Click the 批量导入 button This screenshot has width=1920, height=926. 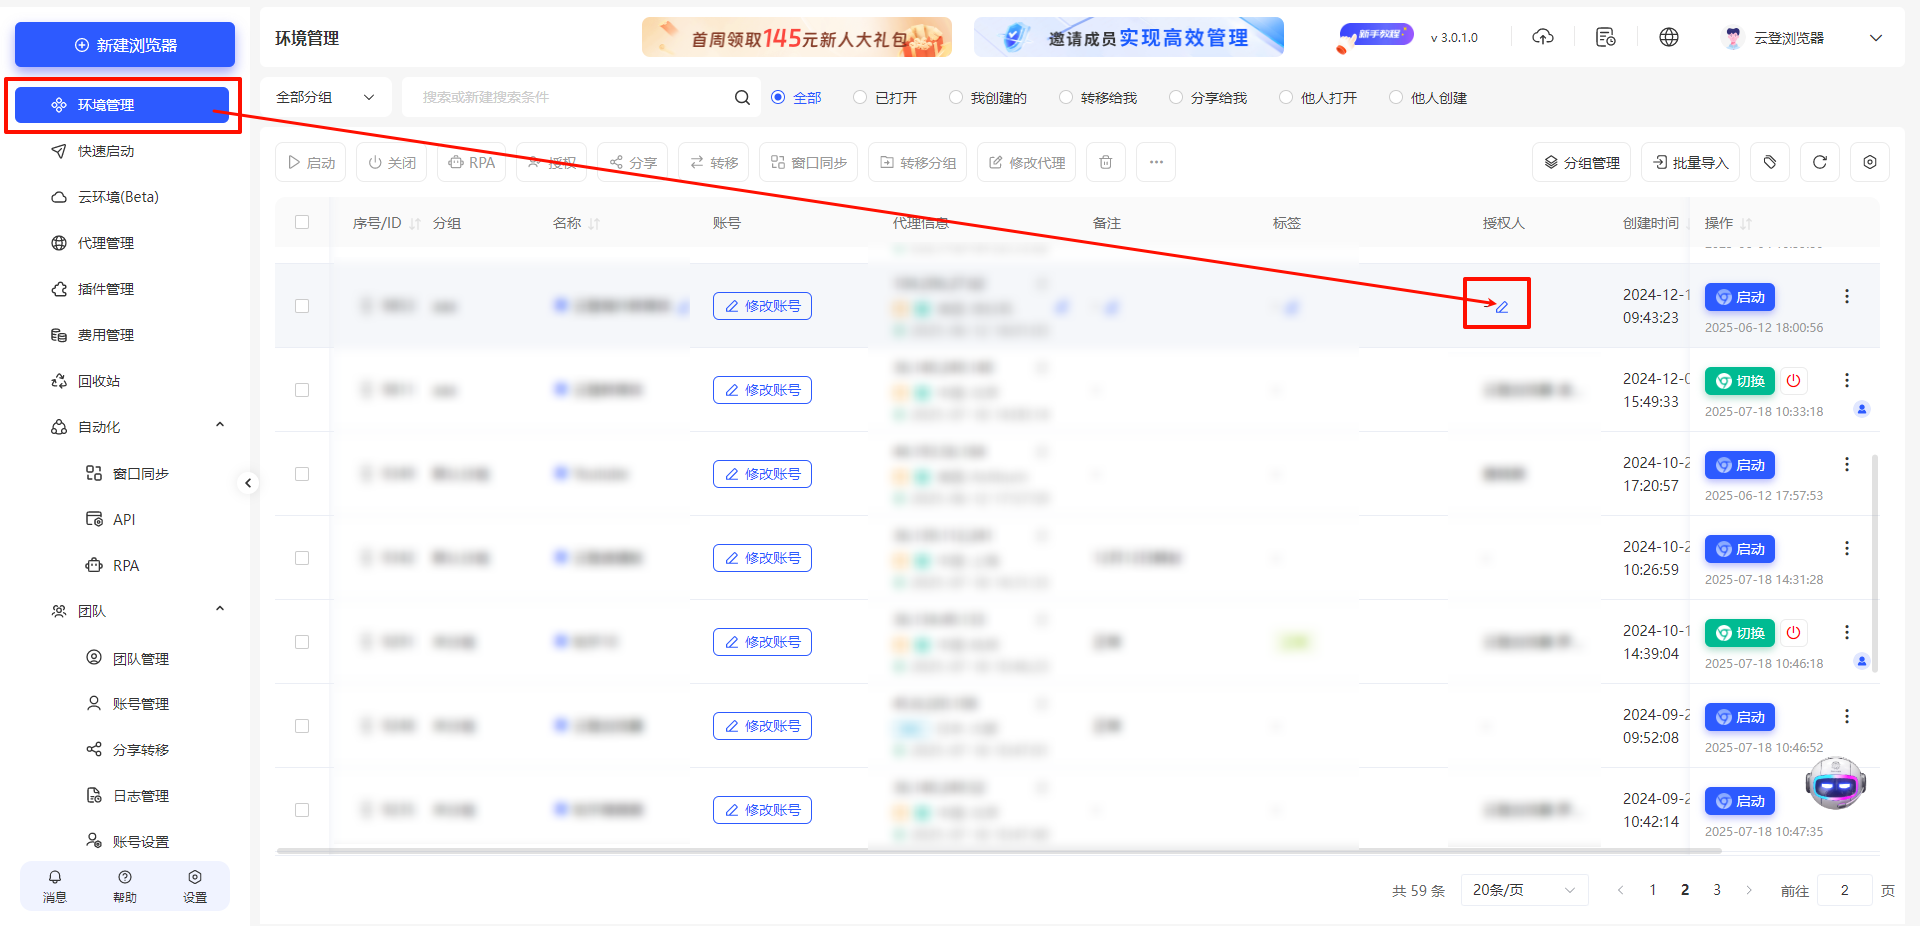click(x=1691, y=162)
